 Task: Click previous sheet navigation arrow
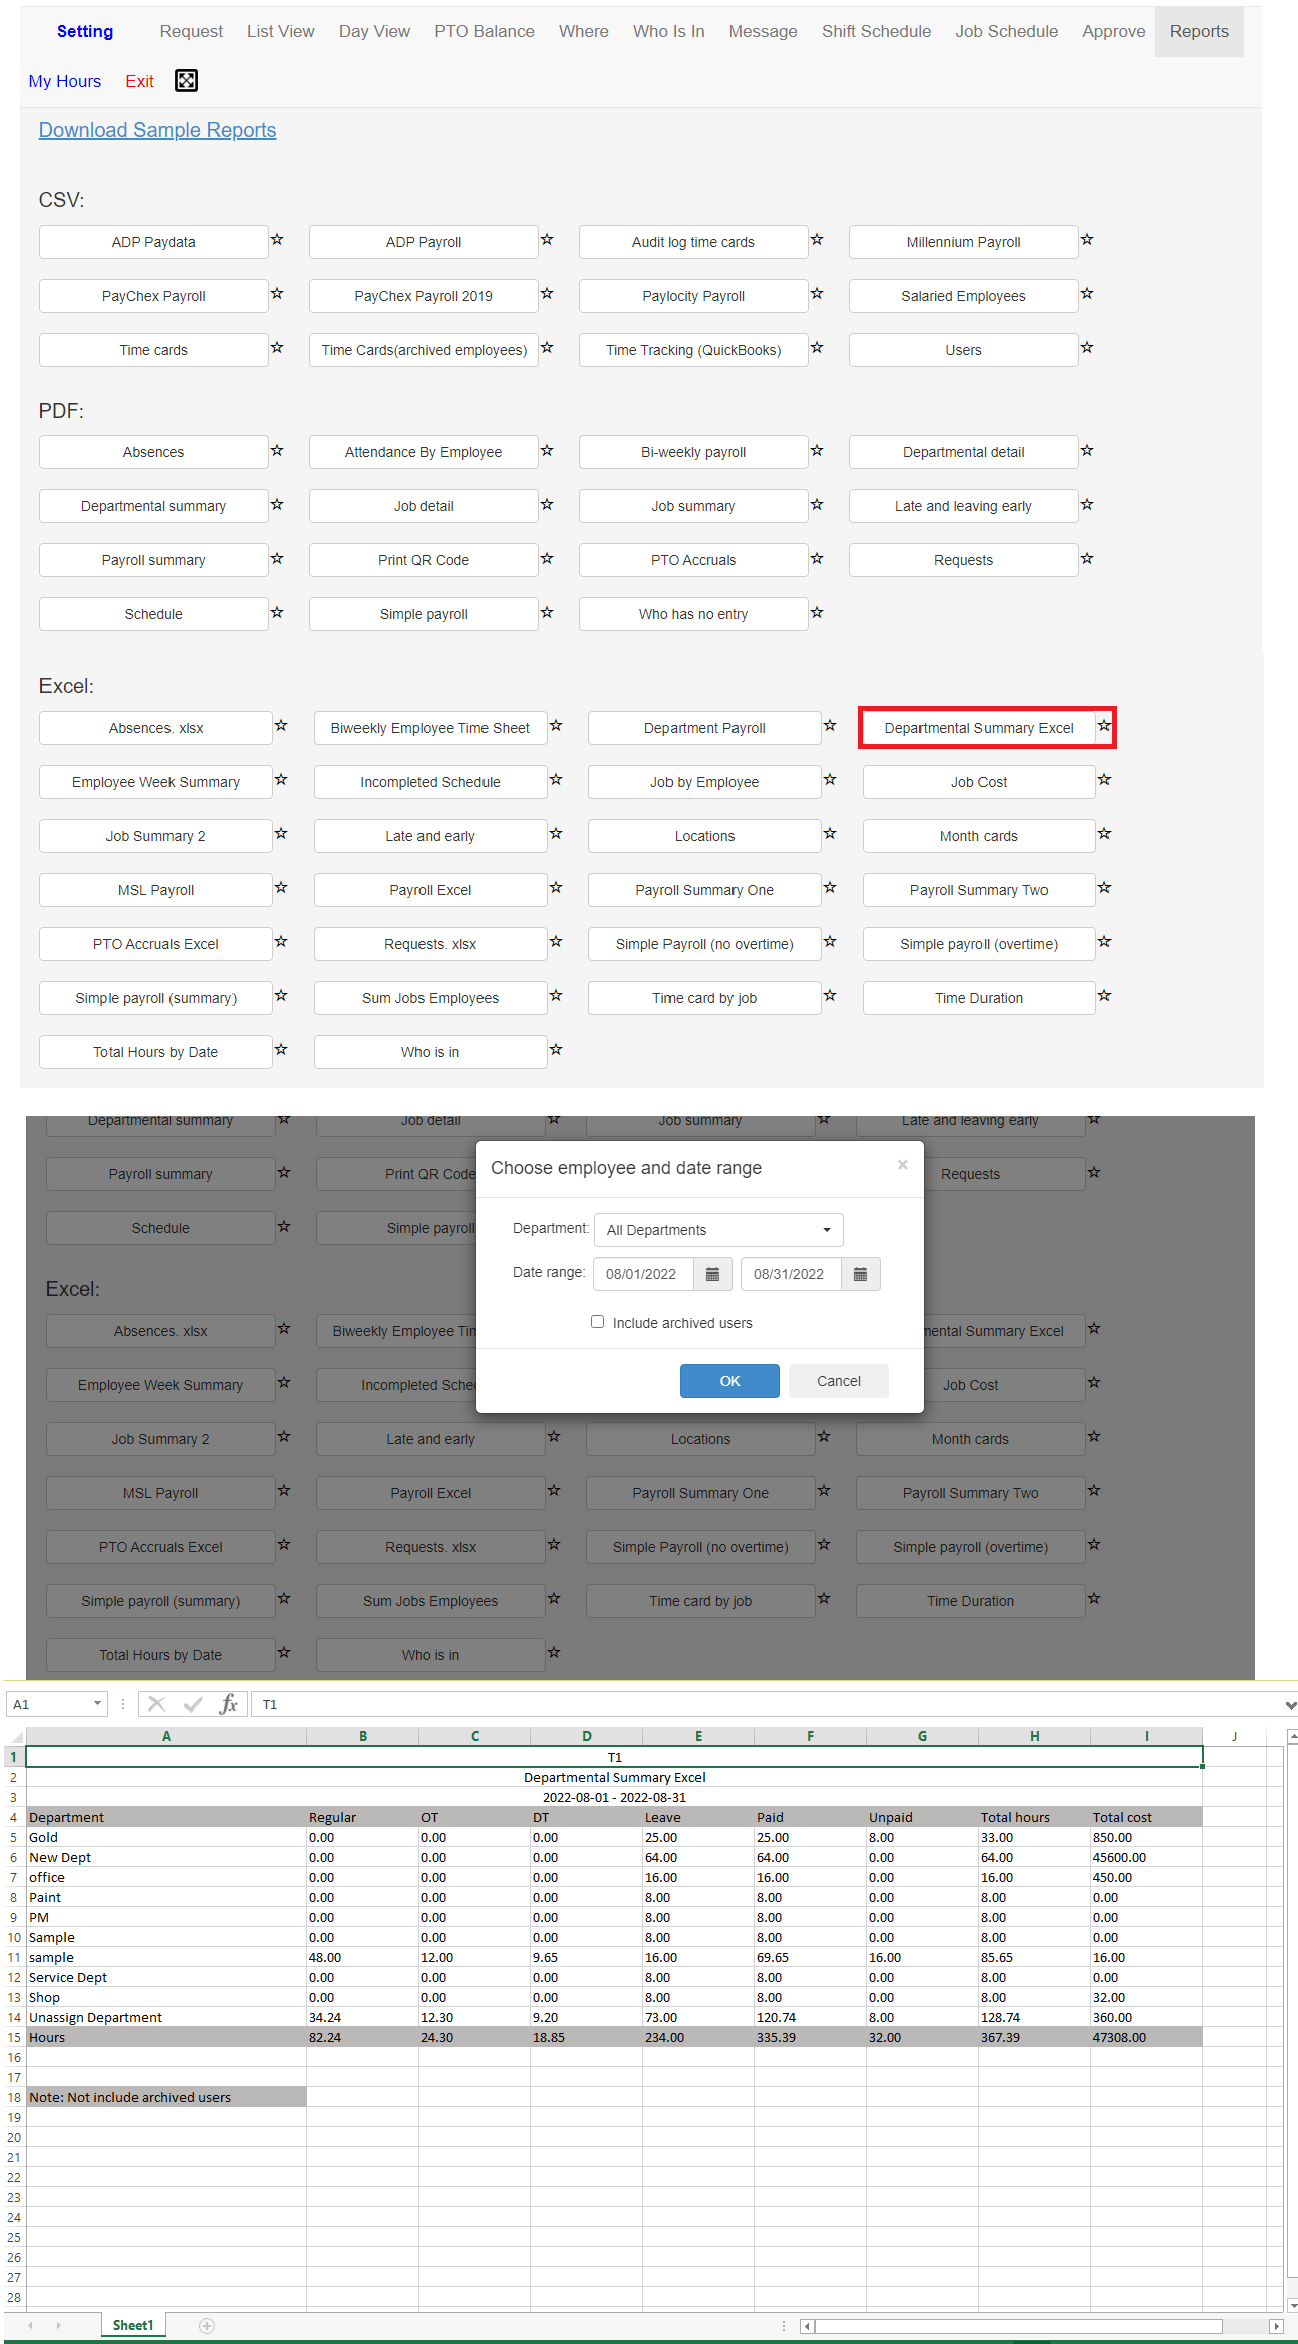(x=31, y=2326)
